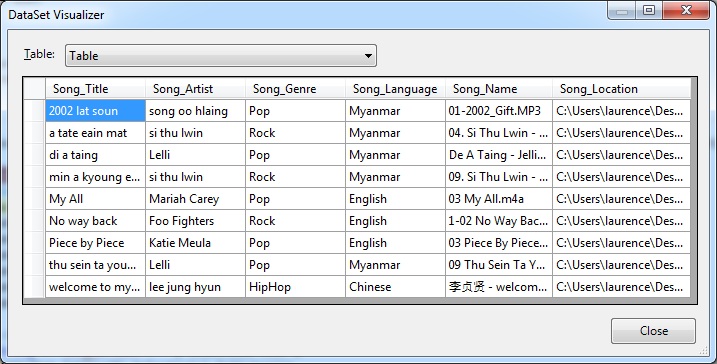The height and width of the screenshot is (364, 717).
Task: Select the '04. Si Thu Lwin' name cell
Action: click(x=499, y=133)
